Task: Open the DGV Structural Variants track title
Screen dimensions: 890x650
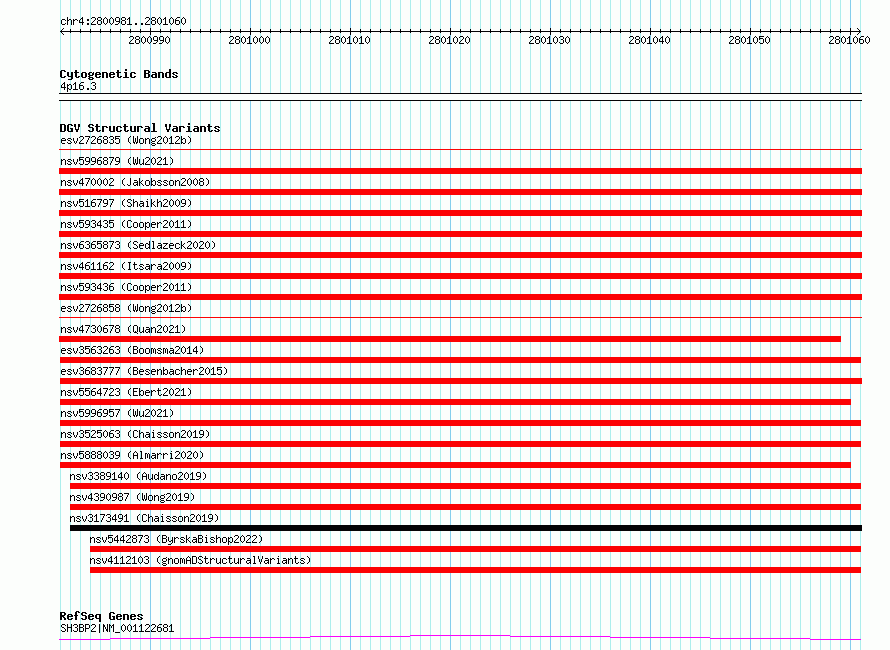Action: (140, 128)
